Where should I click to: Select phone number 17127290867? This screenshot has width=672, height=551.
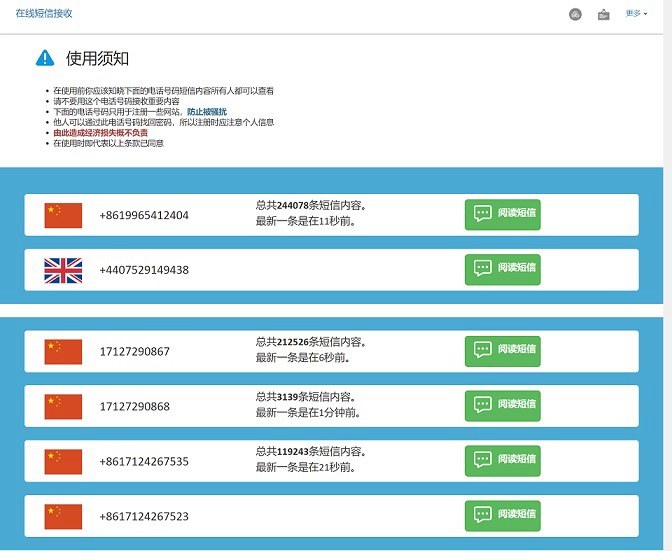(x=135, y=352)
